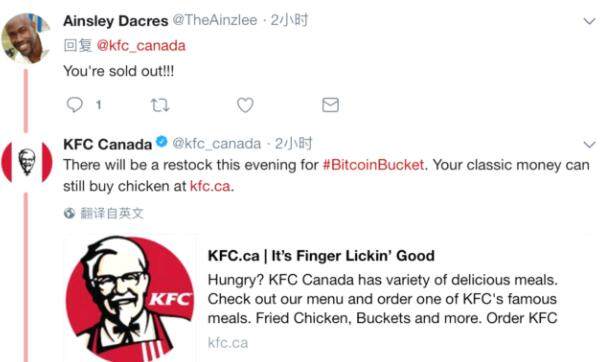Like the "You're sold out!!!" tweet

(245, 105)
